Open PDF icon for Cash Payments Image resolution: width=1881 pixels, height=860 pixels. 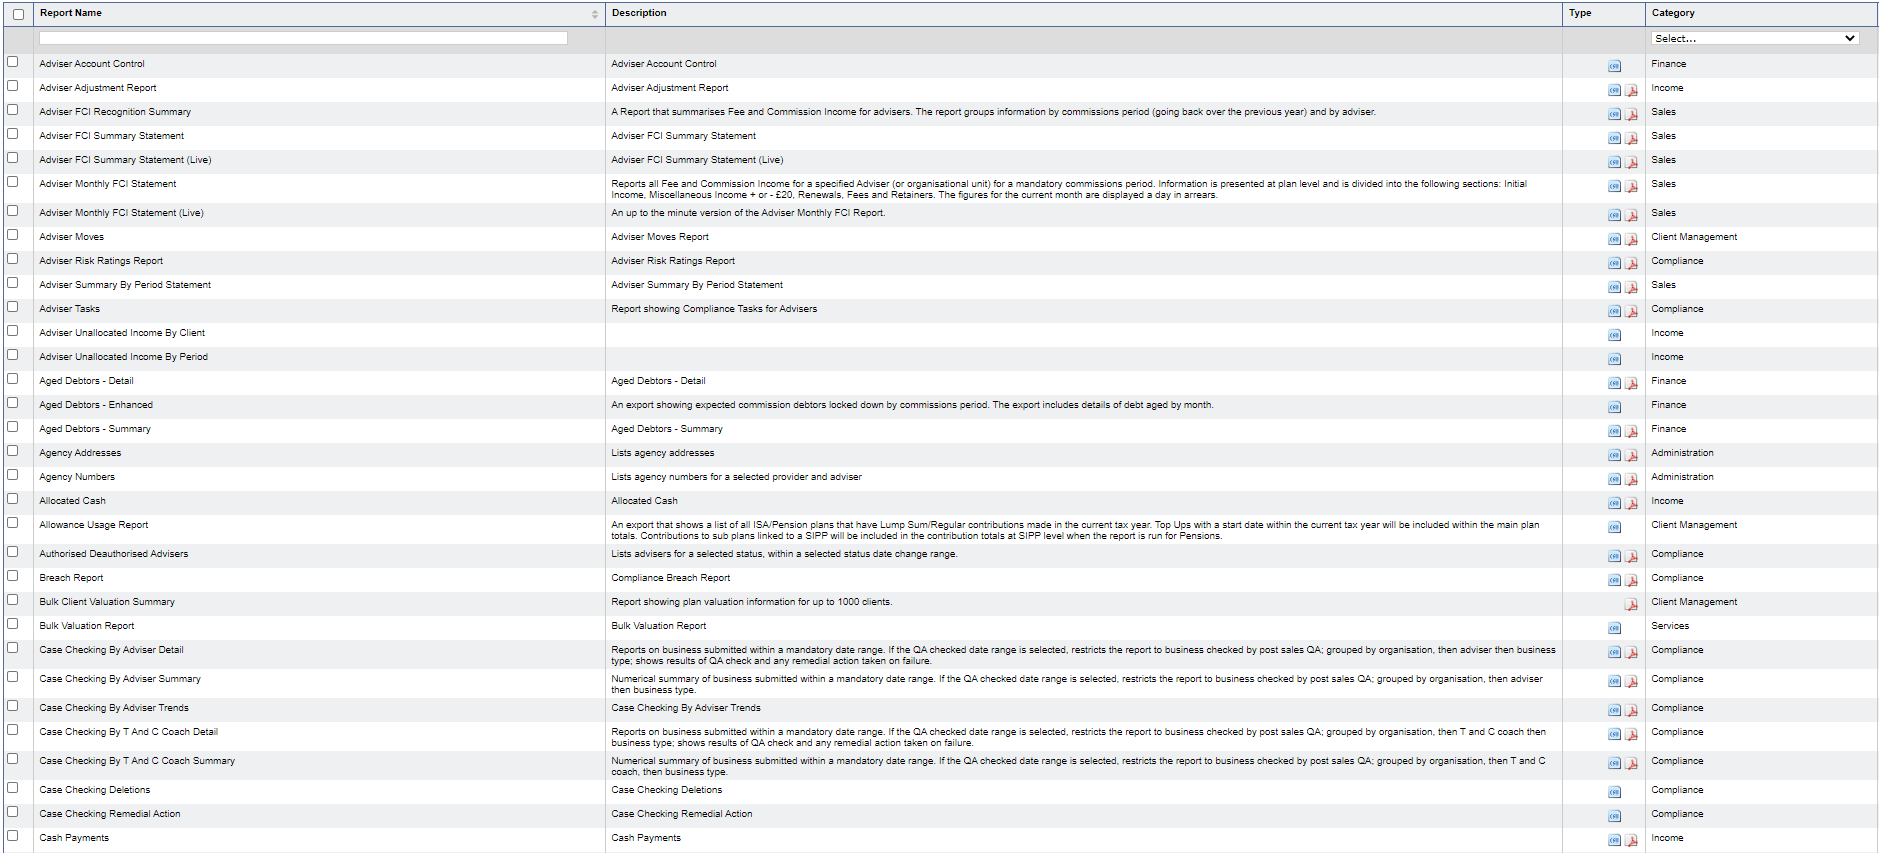1631,840
